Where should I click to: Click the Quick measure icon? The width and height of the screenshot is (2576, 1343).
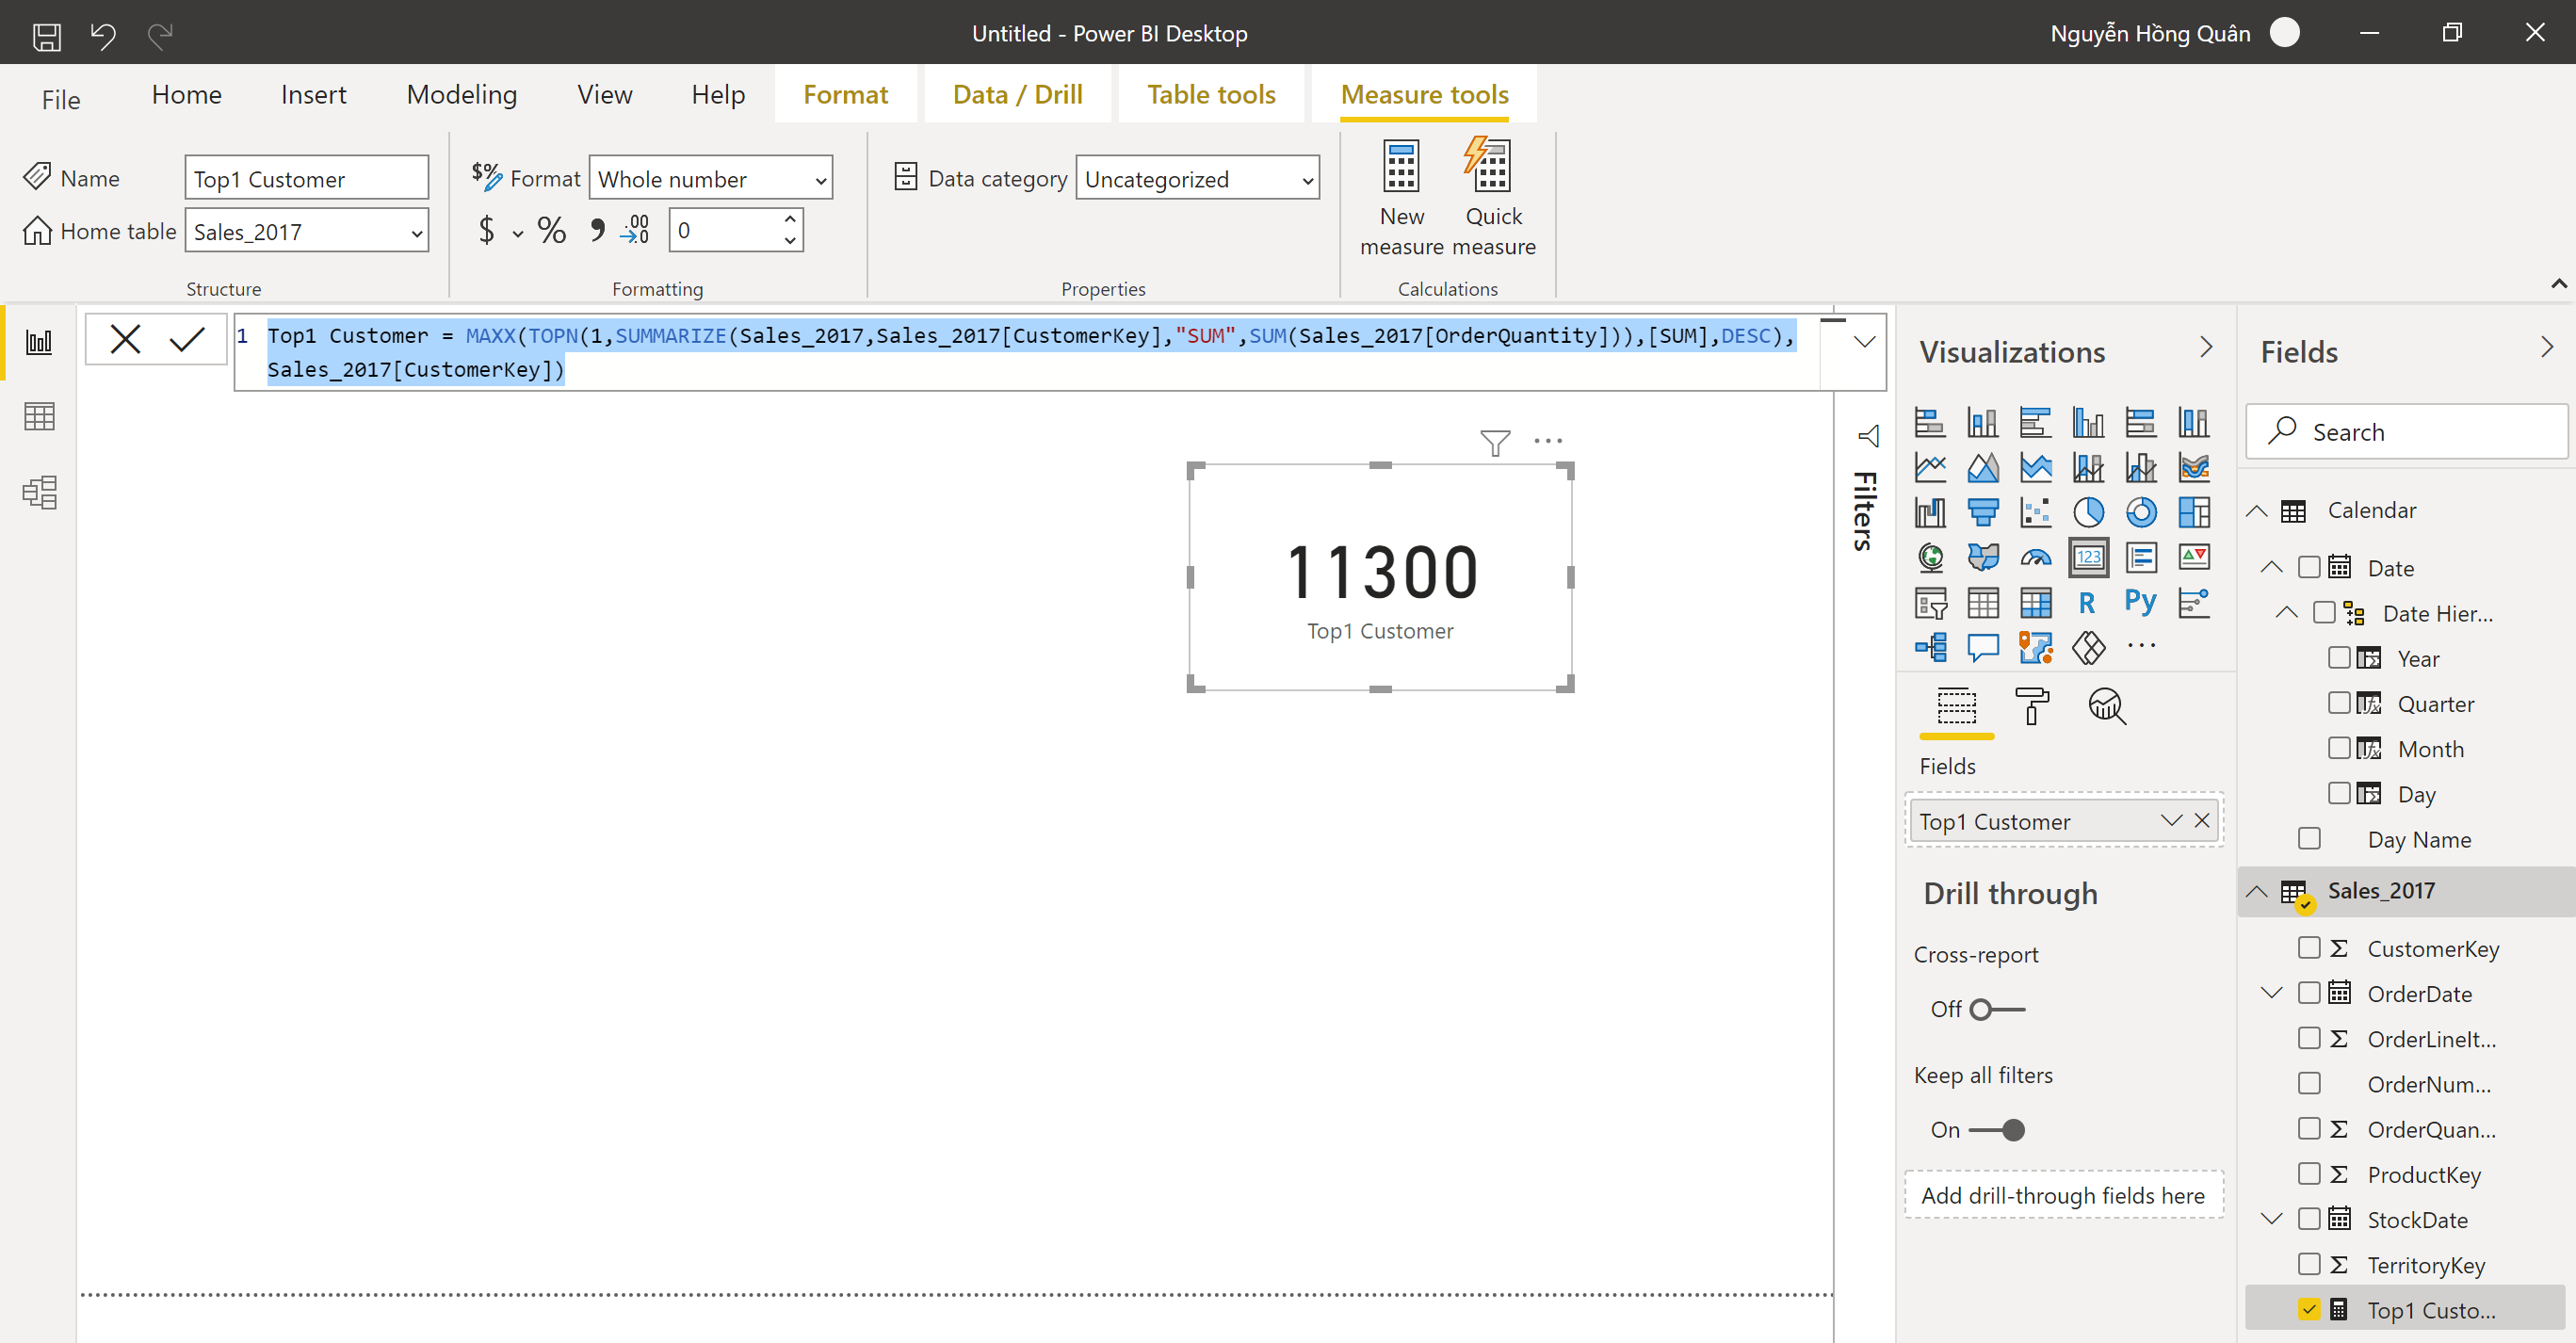click(x=1488, y=166)
